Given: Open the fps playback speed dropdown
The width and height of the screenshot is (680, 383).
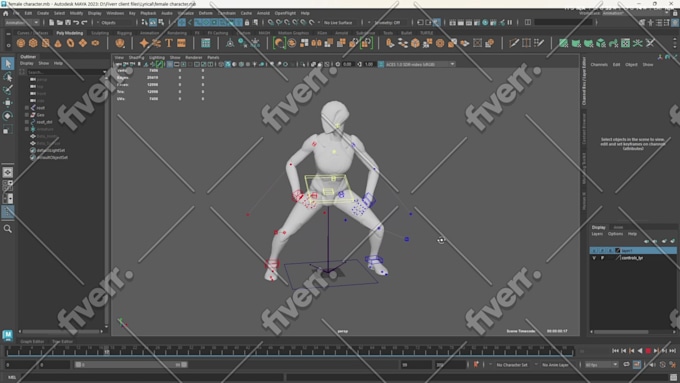Looking at the screenshot, I should (x=601, y=365).
